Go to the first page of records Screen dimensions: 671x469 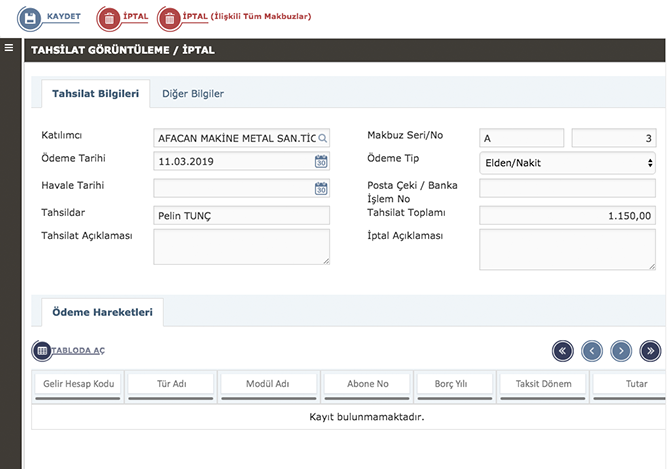(563, 350)
